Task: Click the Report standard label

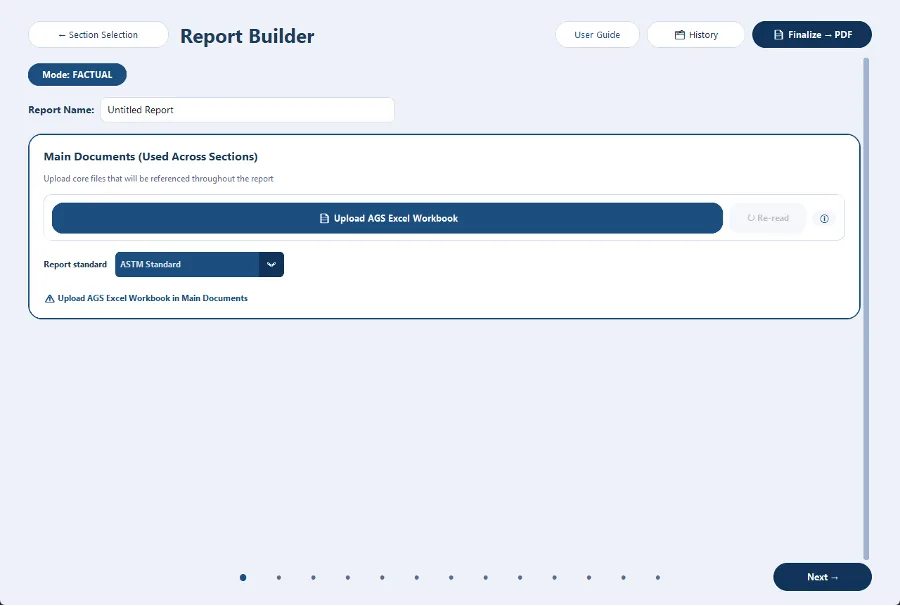Action: coord(75,265)
